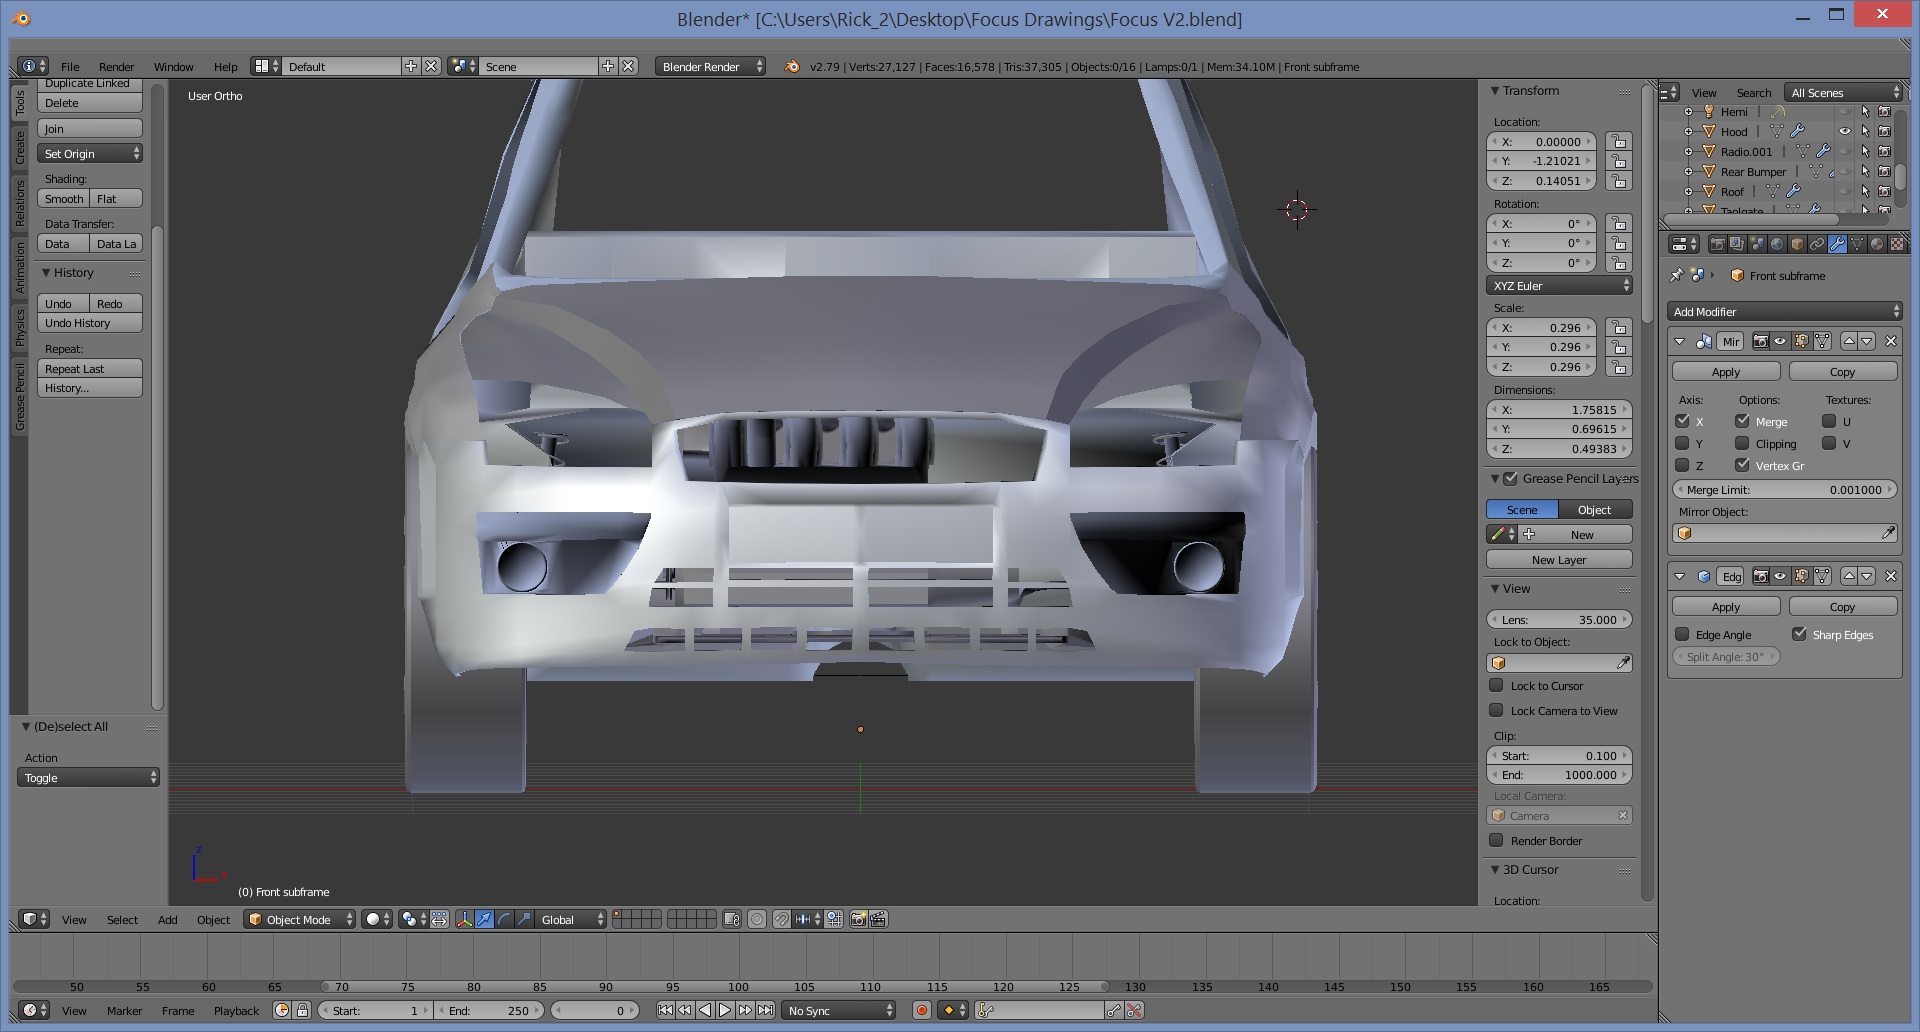This screenshot has width=1920, height=1032.
Task: Expand the Roof item in outliner
Action: (1688, 192)
